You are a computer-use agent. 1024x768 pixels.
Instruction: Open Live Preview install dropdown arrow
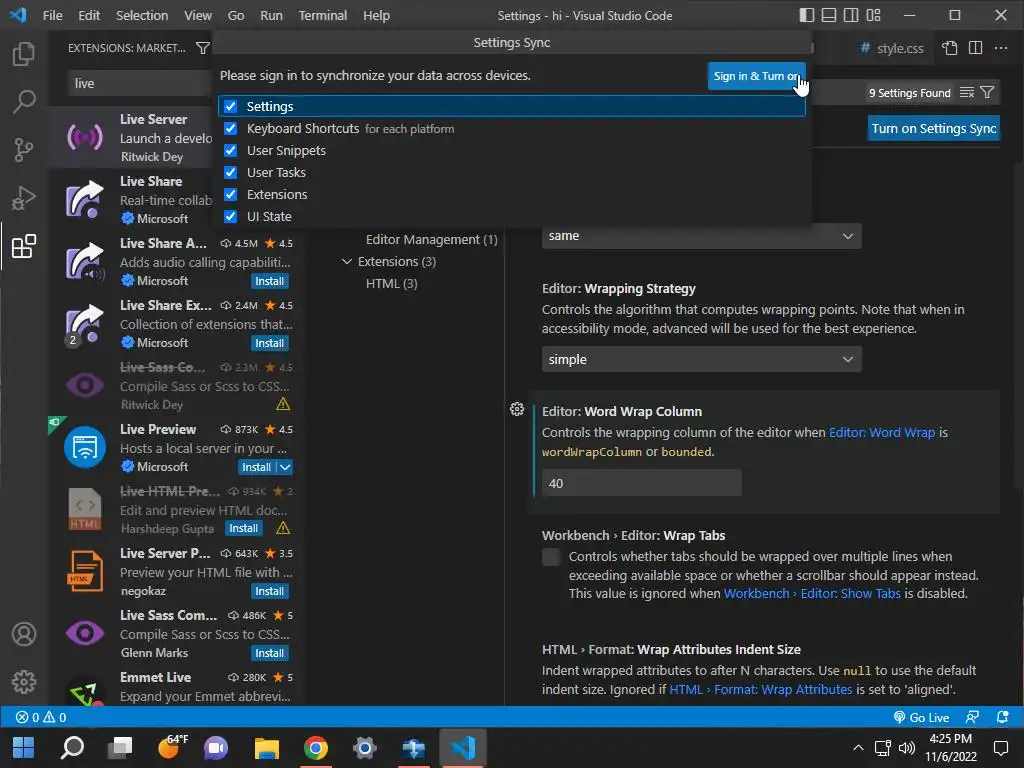(x=285, y=467)
